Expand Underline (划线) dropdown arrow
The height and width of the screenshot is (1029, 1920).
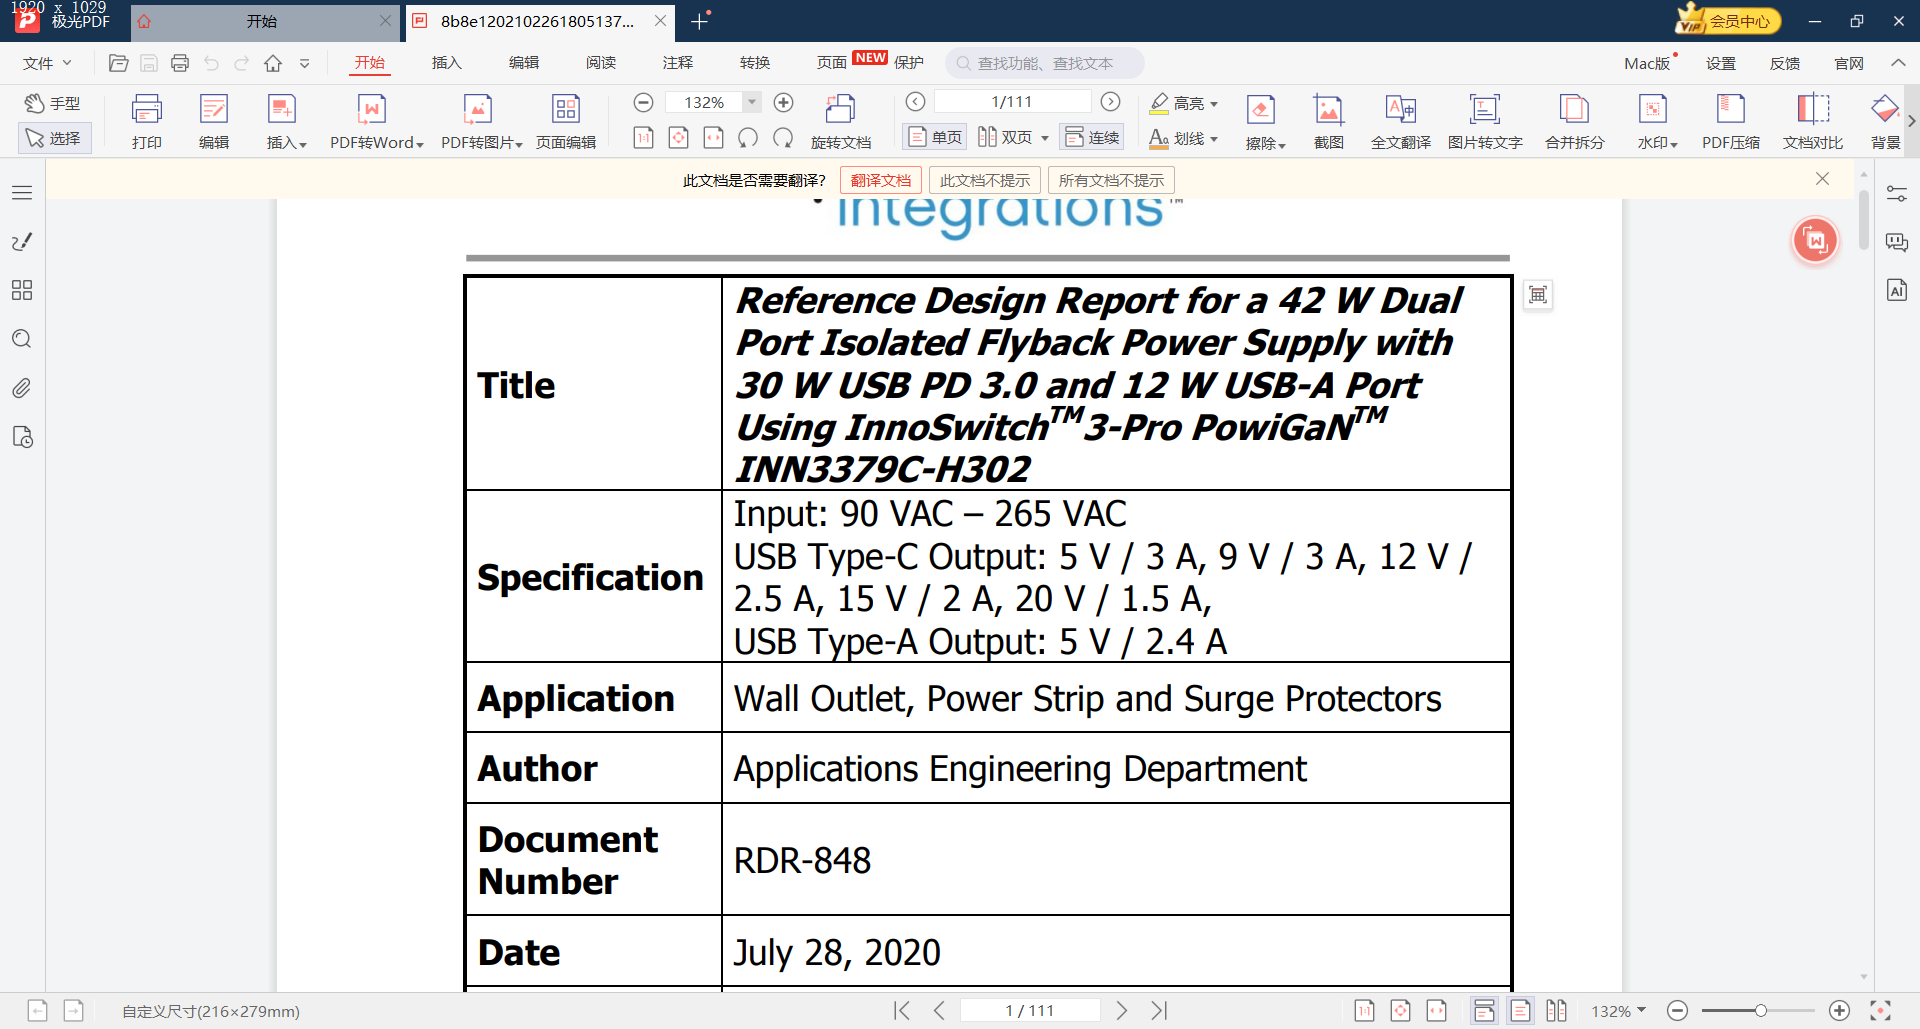click(x=1214, y=139)
